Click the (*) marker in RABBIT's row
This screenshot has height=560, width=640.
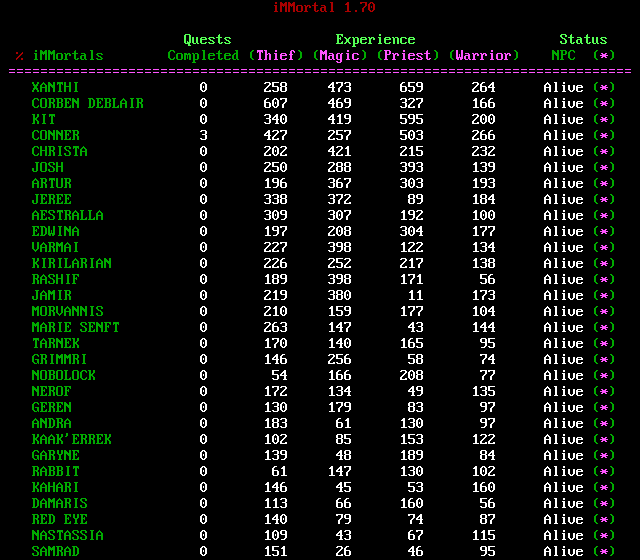(x=603, y=472)
